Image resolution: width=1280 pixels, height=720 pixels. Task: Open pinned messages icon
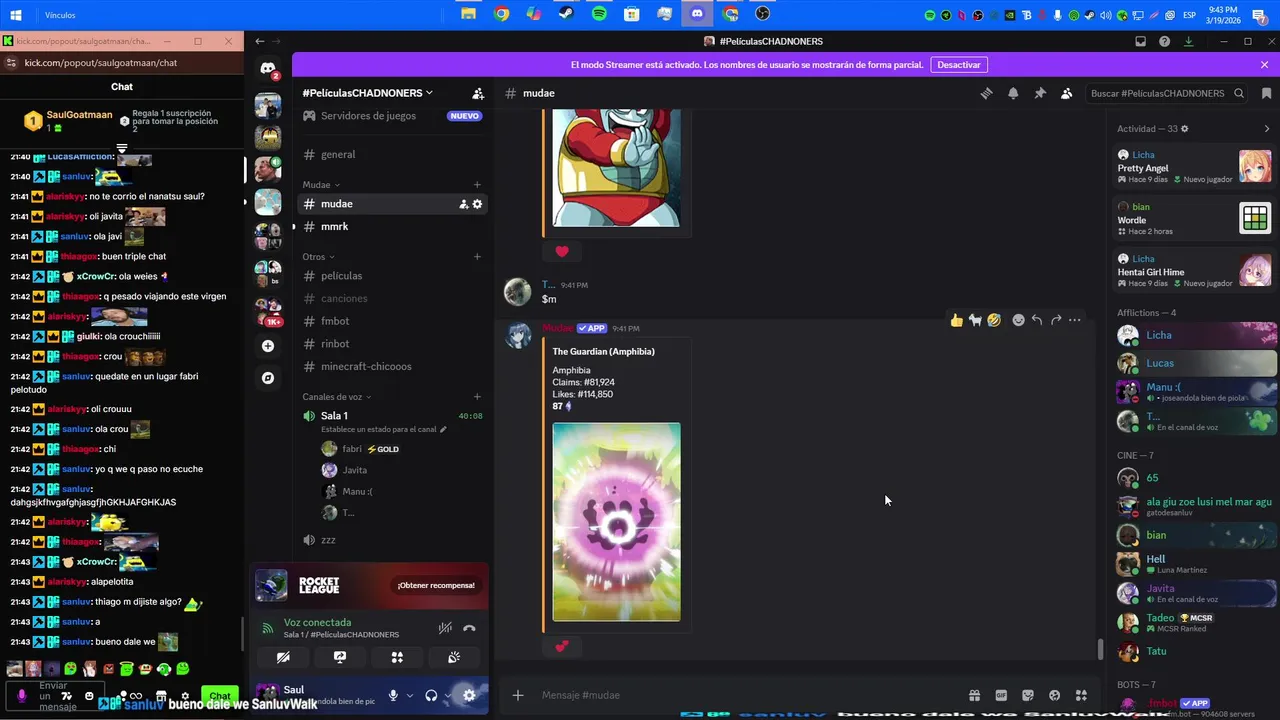[1040, 93]
